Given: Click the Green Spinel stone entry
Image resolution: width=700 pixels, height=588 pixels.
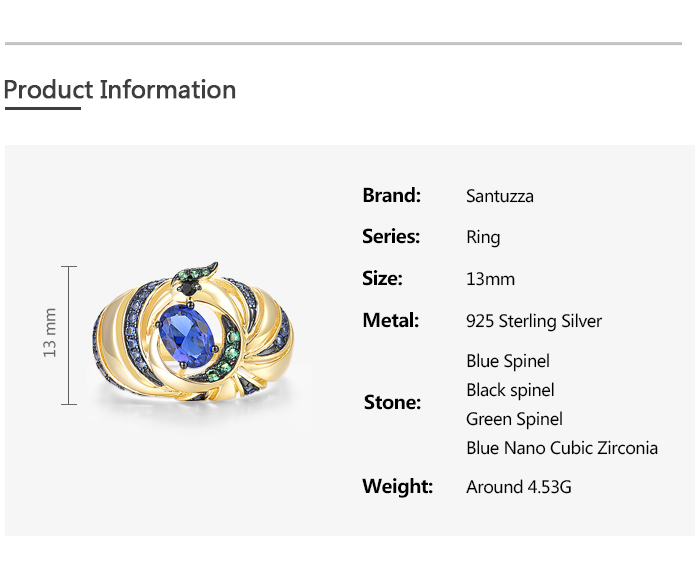Looking at the screenshot, I should (x=514, y=419).
